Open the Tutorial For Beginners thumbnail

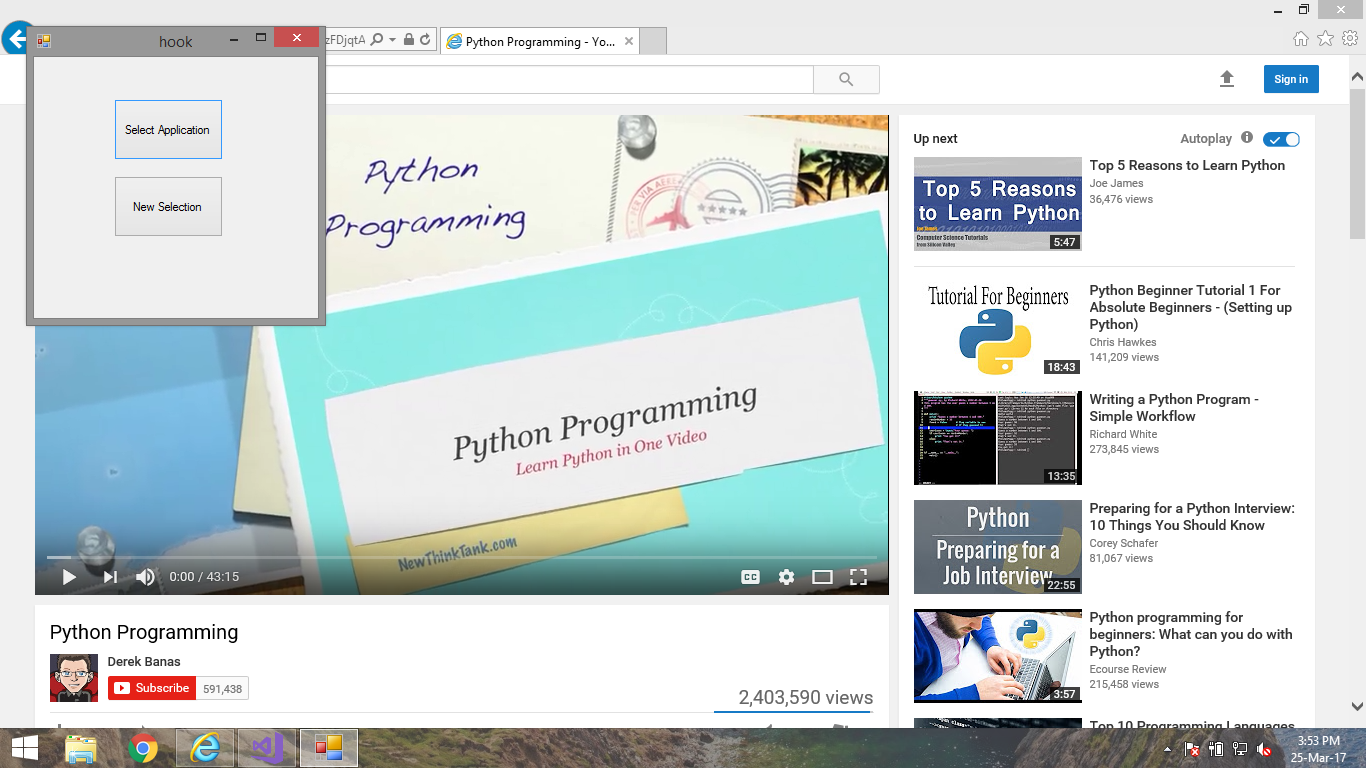point(998,329)
